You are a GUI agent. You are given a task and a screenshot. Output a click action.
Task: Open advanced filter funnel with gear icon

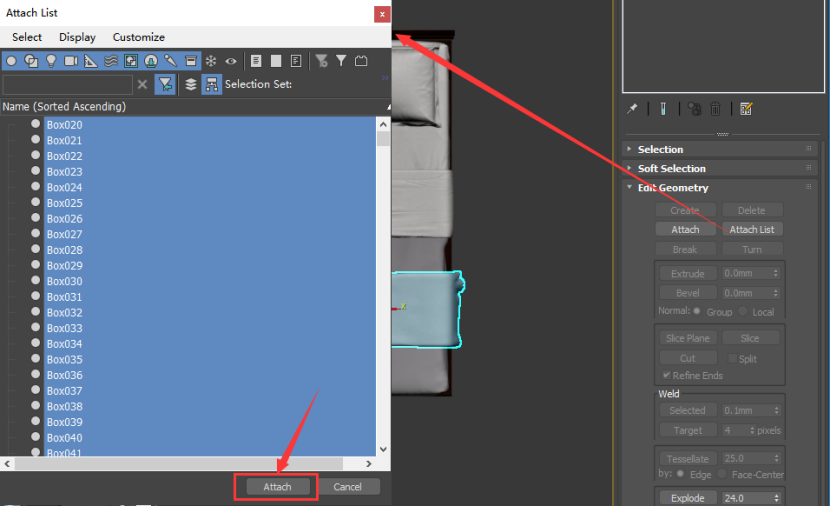pyautogui.click(x=321, y=61)
